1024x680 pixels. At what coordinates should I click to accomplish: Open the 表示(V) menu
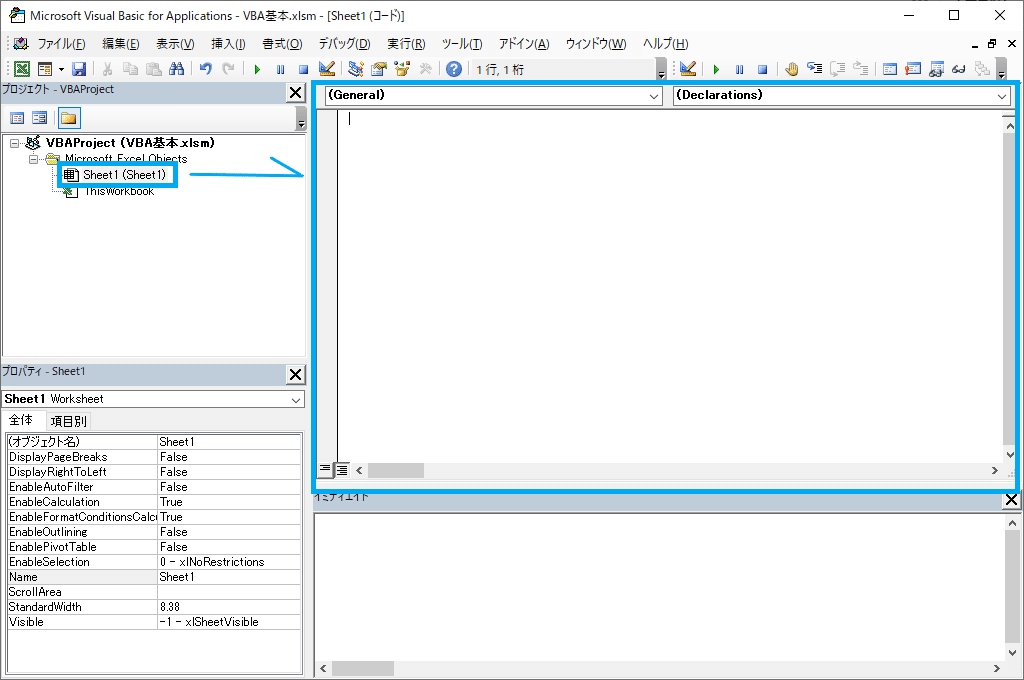coord(175,44)
